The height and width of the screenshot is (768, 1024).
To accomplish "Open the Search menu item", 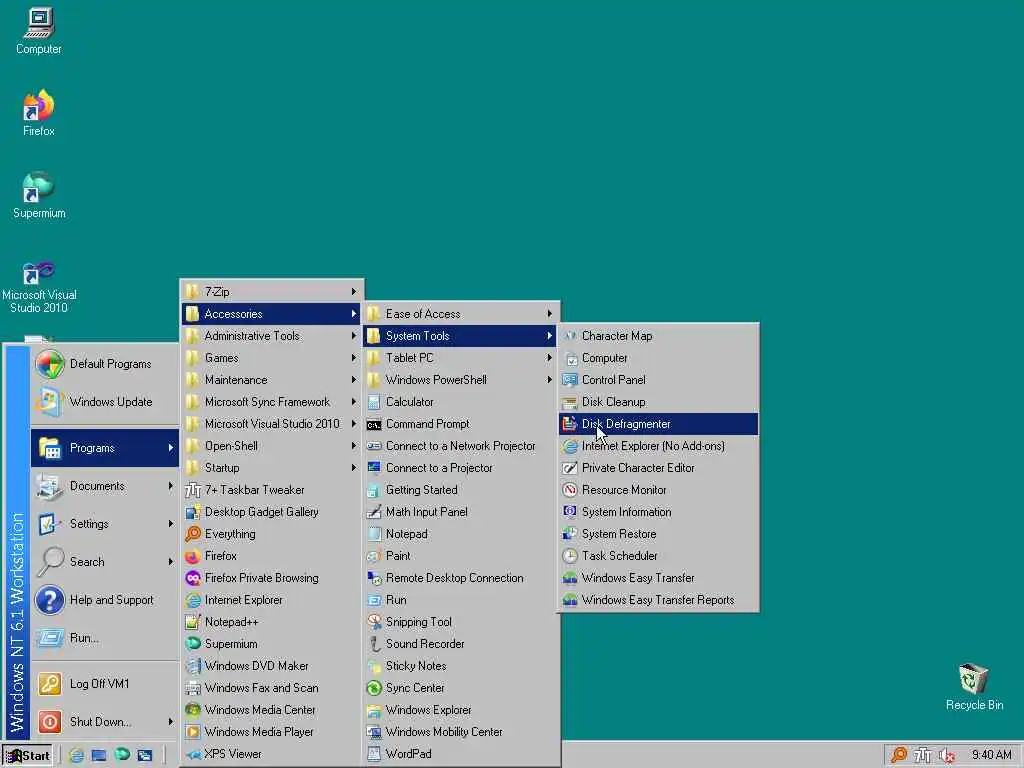I will 104,562.
